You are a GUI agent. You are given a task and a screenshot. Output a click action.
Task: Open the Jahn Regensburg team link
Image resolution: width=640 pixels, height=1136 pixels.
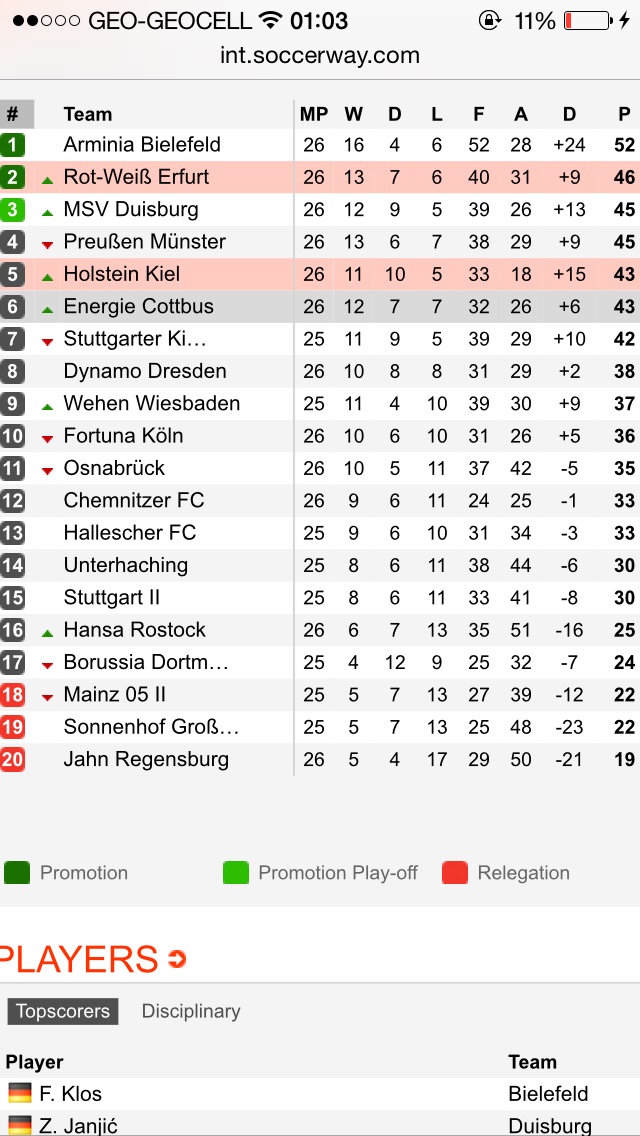[x=146, y=759]
